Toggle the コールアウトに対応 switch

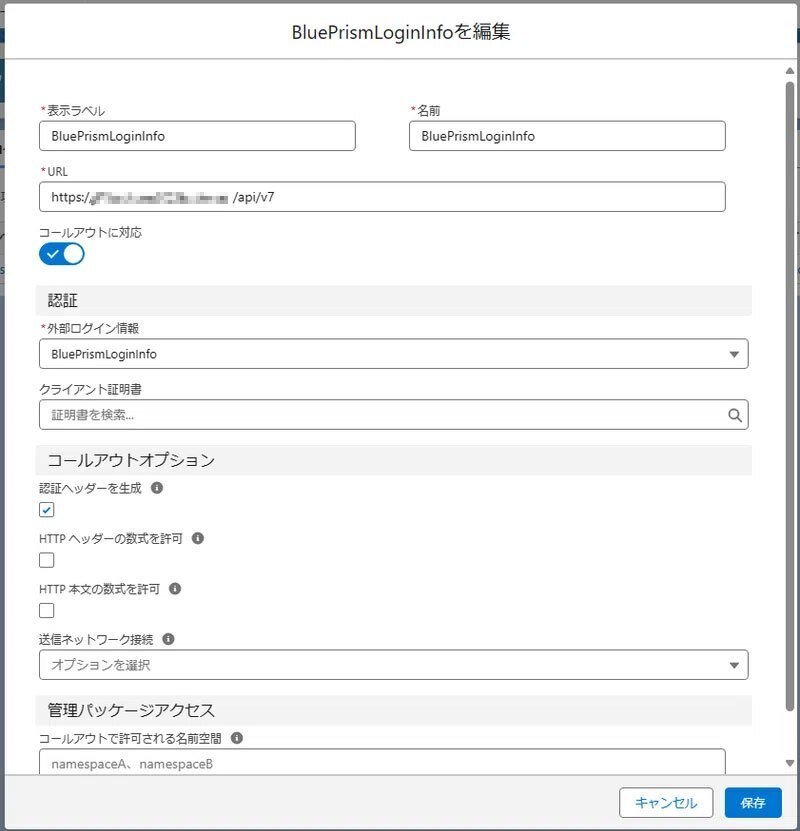[61, 254]
